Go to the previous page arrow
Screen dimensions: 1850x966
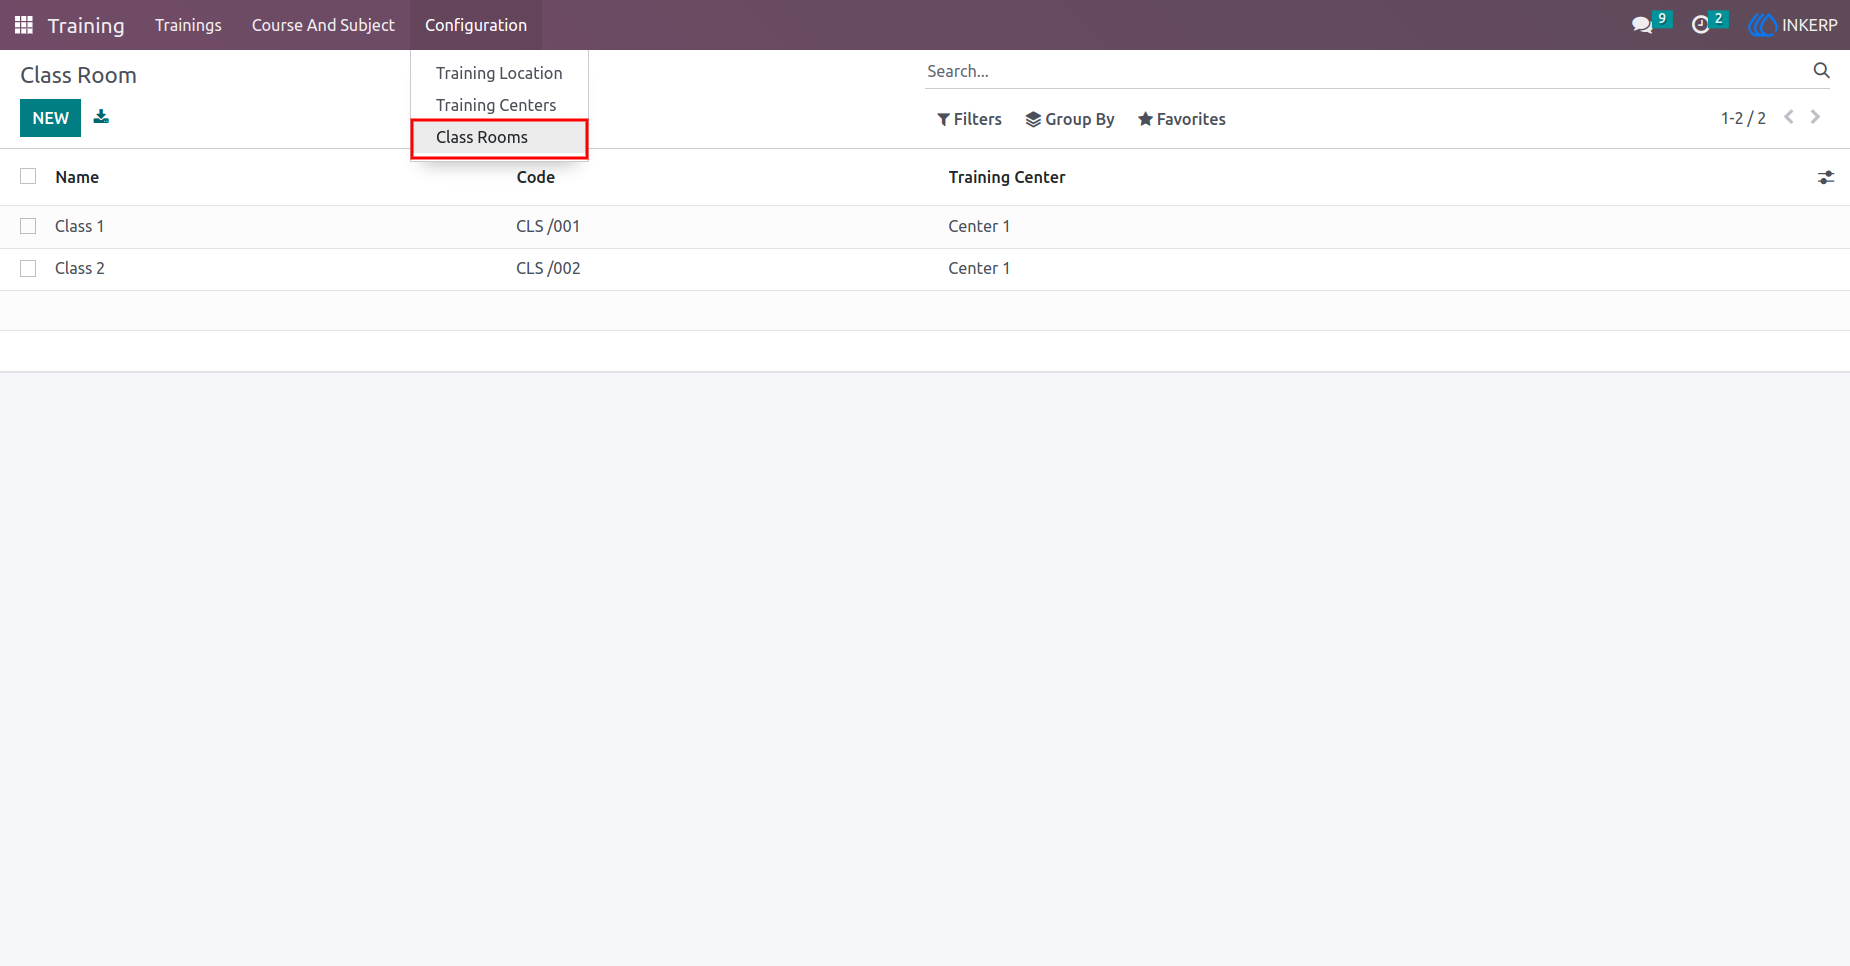[x=1789, y=117]
